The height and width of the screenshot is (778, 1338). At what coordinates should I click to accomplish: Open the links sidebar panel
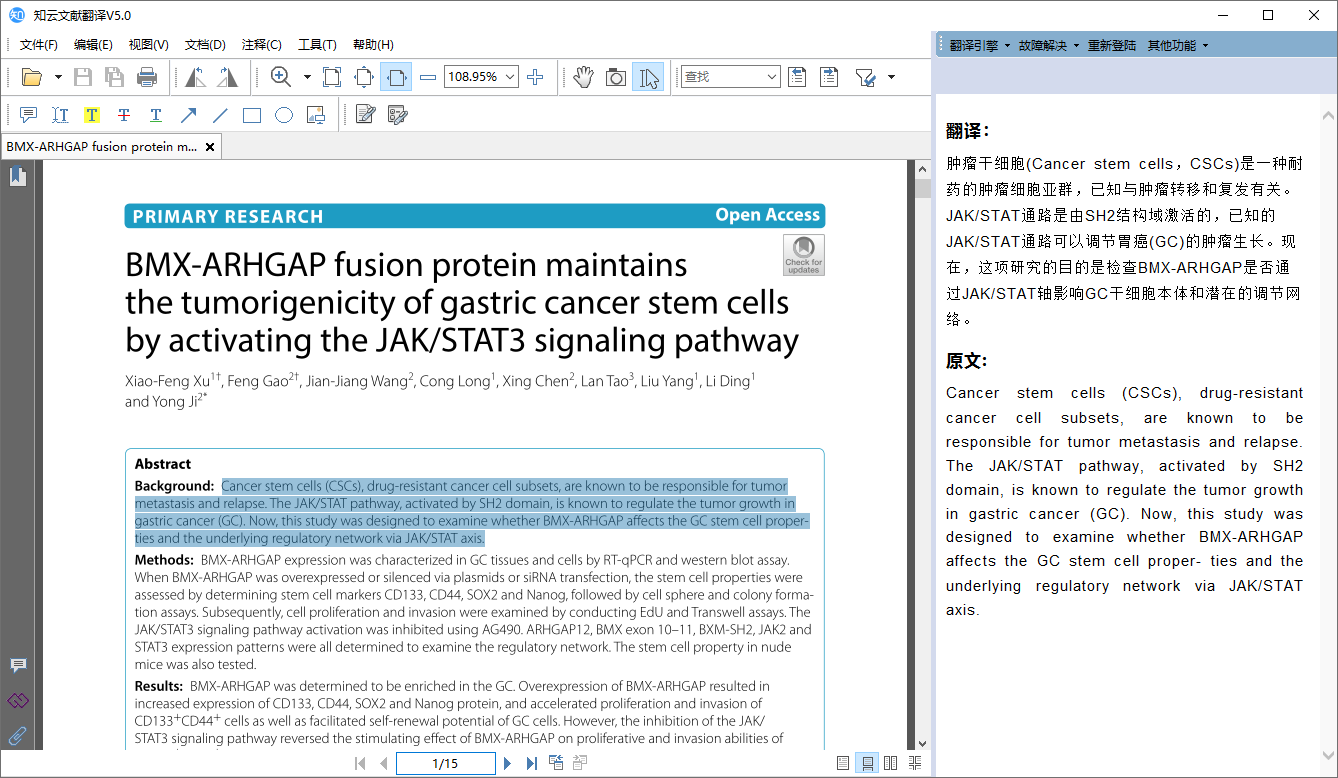tap(18, 700)
